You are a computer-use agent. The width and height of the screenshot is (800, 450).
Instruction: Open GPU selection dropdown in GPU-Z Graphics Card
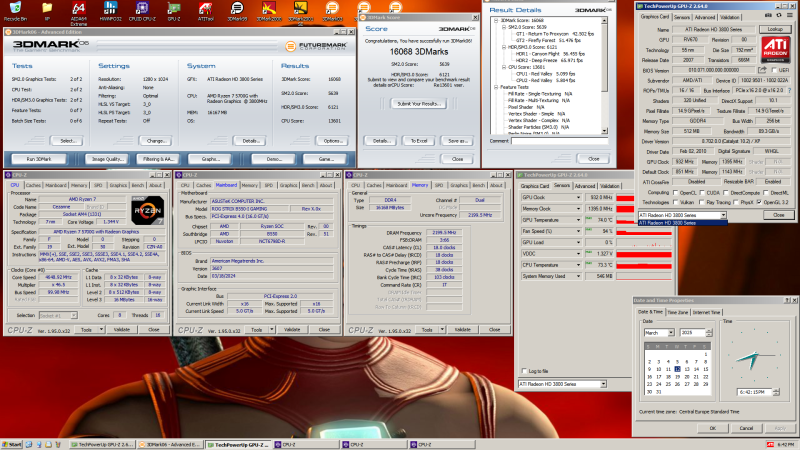(723, 215)
